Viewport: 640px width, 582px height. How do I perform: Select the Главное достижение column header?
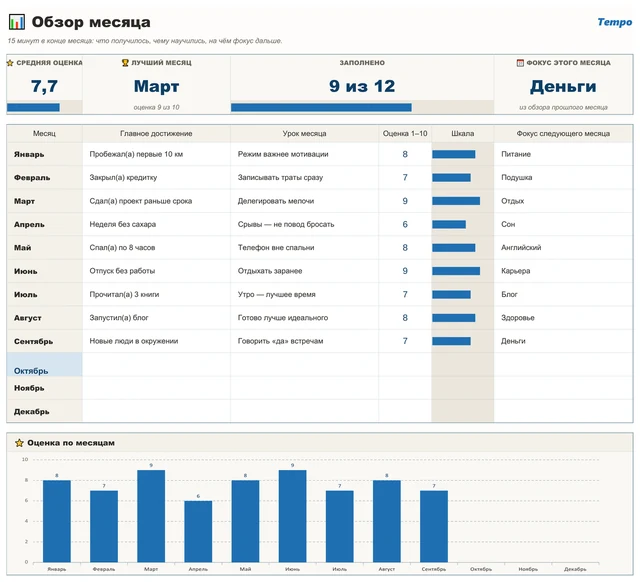point(156,133)
